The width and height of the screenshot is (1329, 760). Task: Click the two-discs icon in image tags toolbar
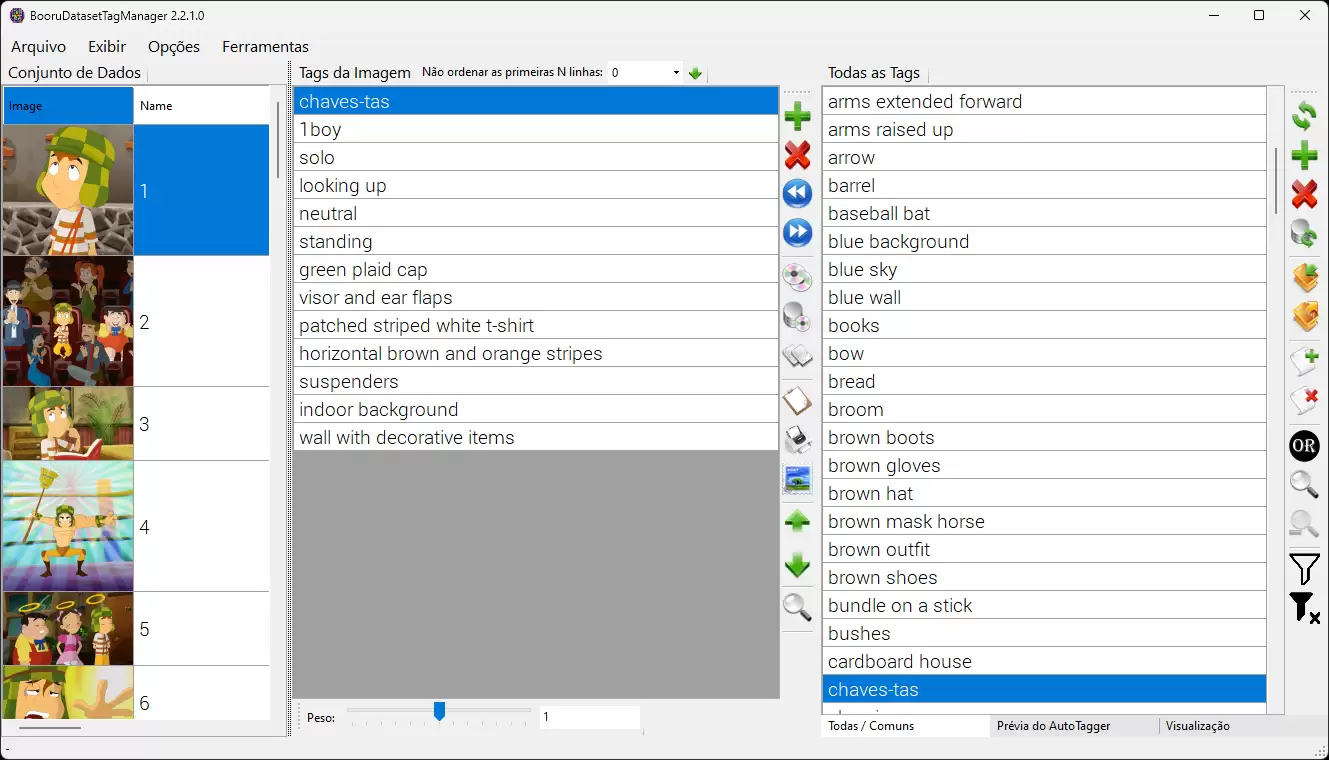click(x=797, y=276)
